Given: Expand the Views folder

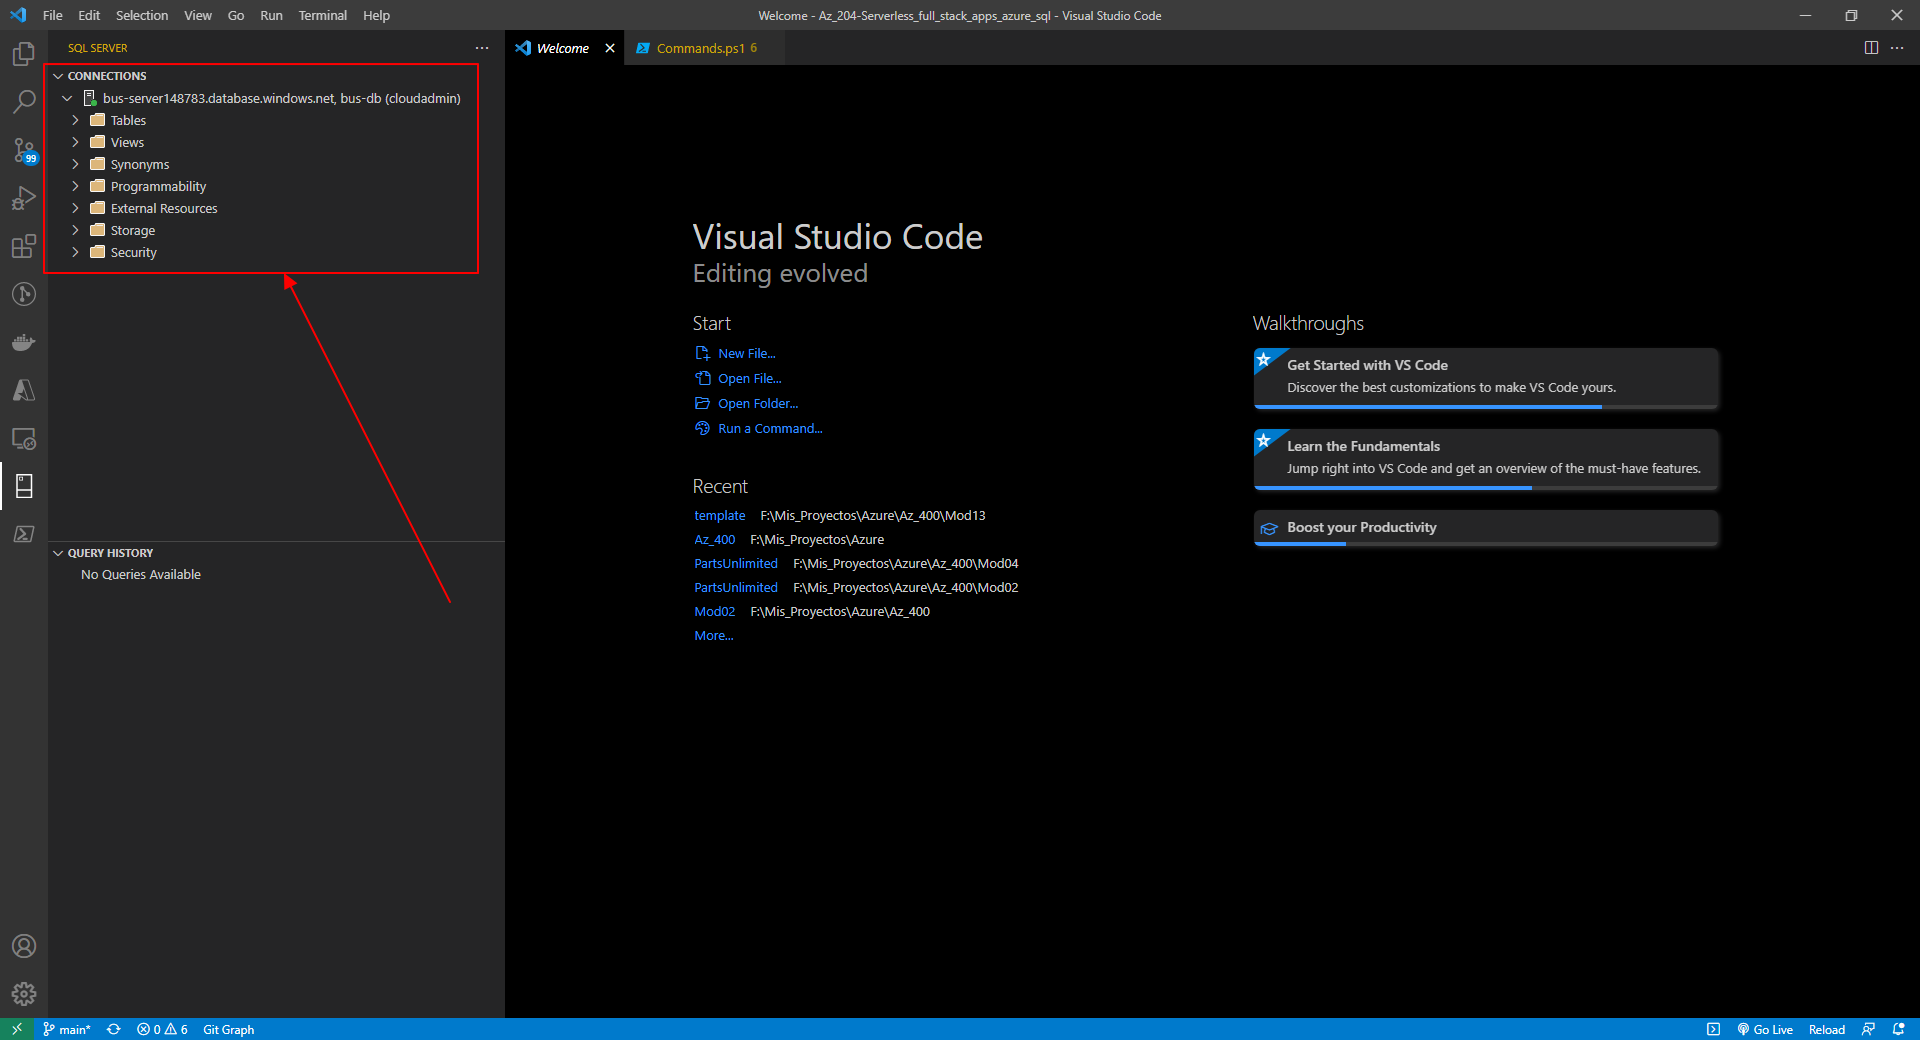Looking at the screenshot, I should pyautogui.click(x=75, y=142).
